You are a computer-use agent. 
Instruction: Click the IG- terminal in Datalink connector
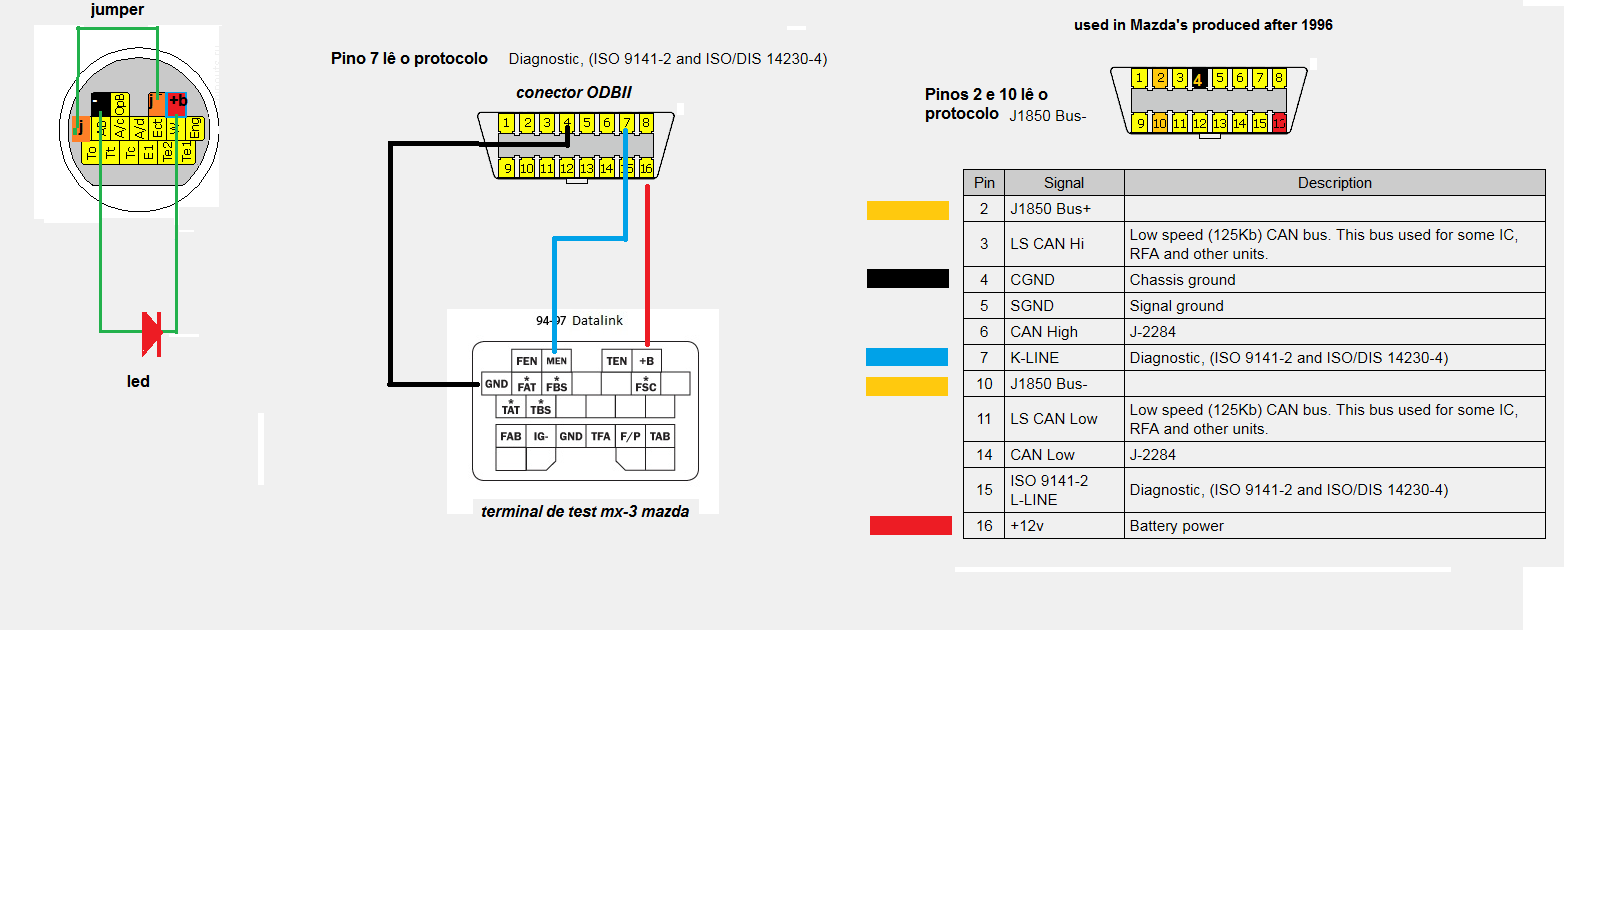540,436
